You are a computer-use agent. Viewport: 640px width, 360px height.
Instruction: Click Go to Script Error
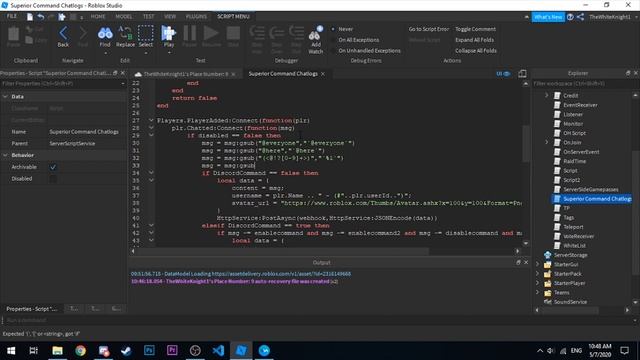[x=429, y=29]
